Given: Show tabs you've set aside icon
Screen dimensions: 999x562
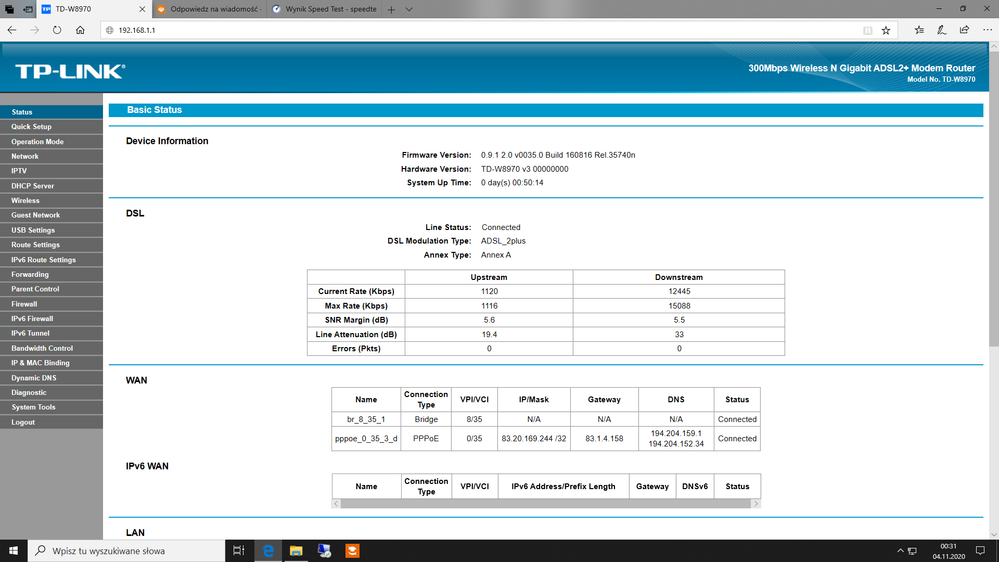Looking at the screenshot, I should tap(10, 10).
